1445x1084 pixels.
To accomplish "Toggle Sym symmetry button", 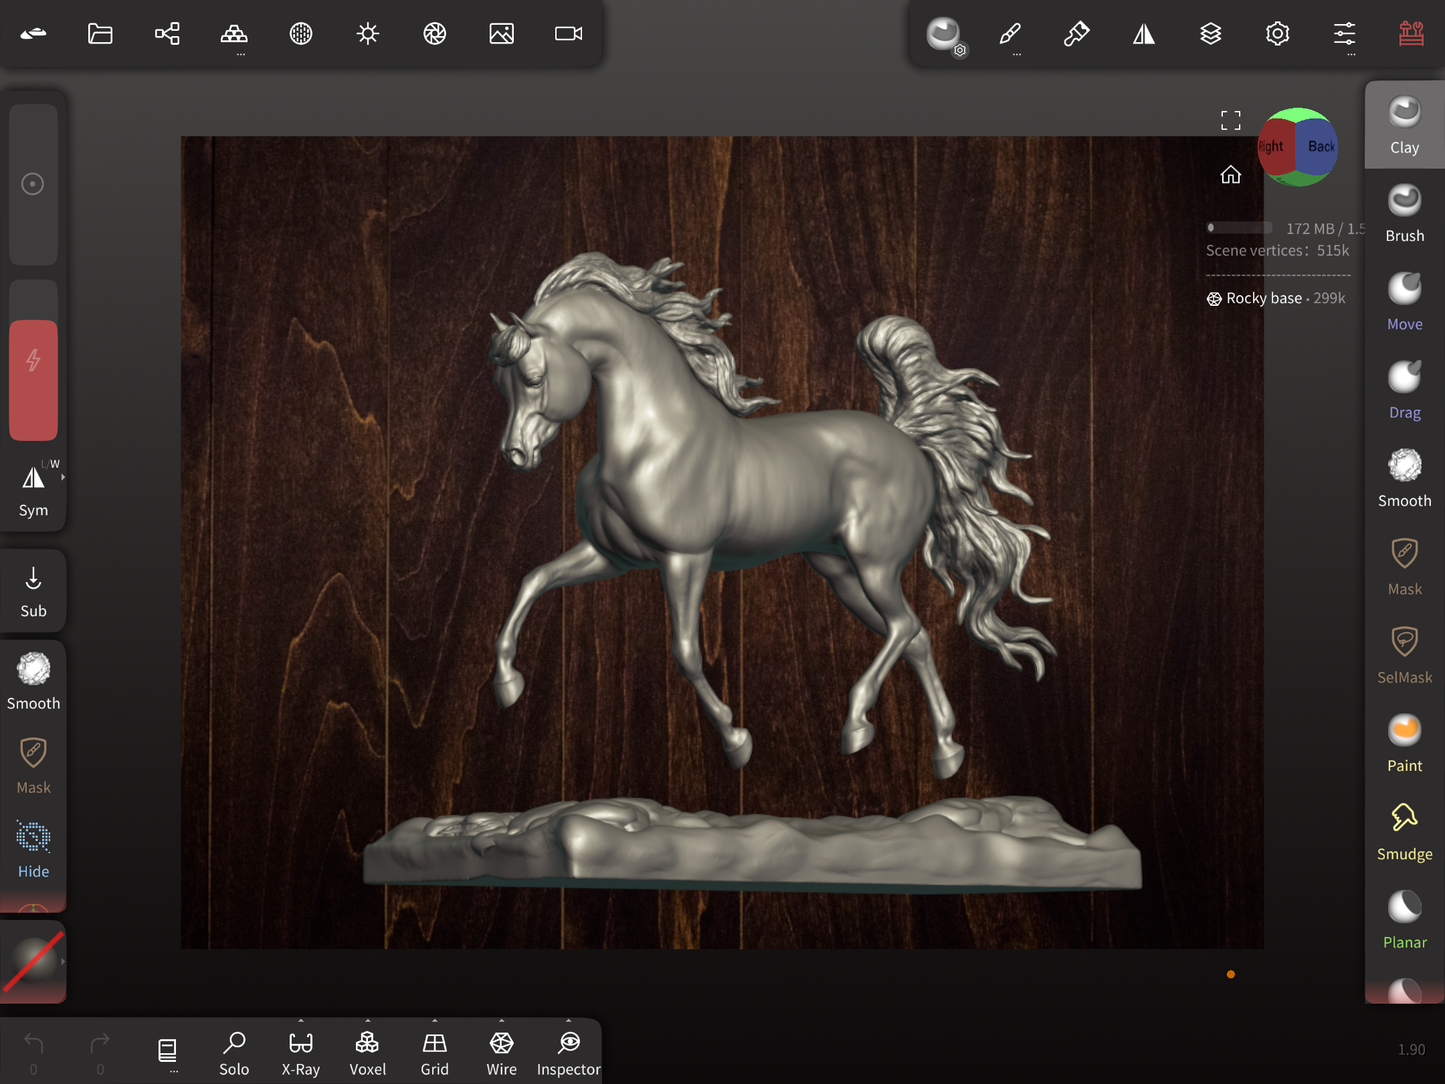I will coord(33,490).
